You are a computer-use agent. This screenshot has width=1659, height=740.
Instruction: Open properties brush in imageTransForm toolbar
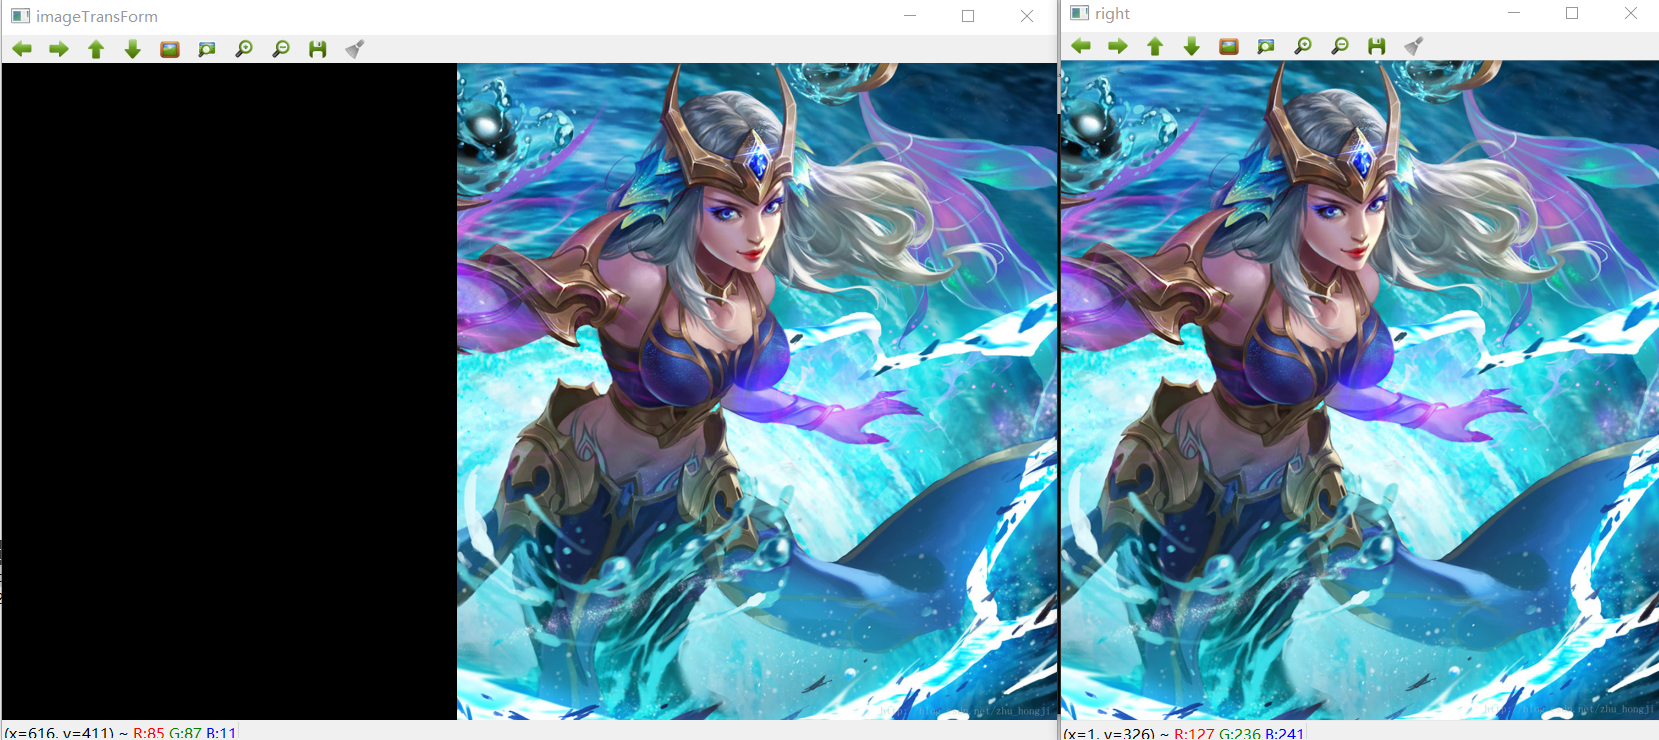point(355,49)
